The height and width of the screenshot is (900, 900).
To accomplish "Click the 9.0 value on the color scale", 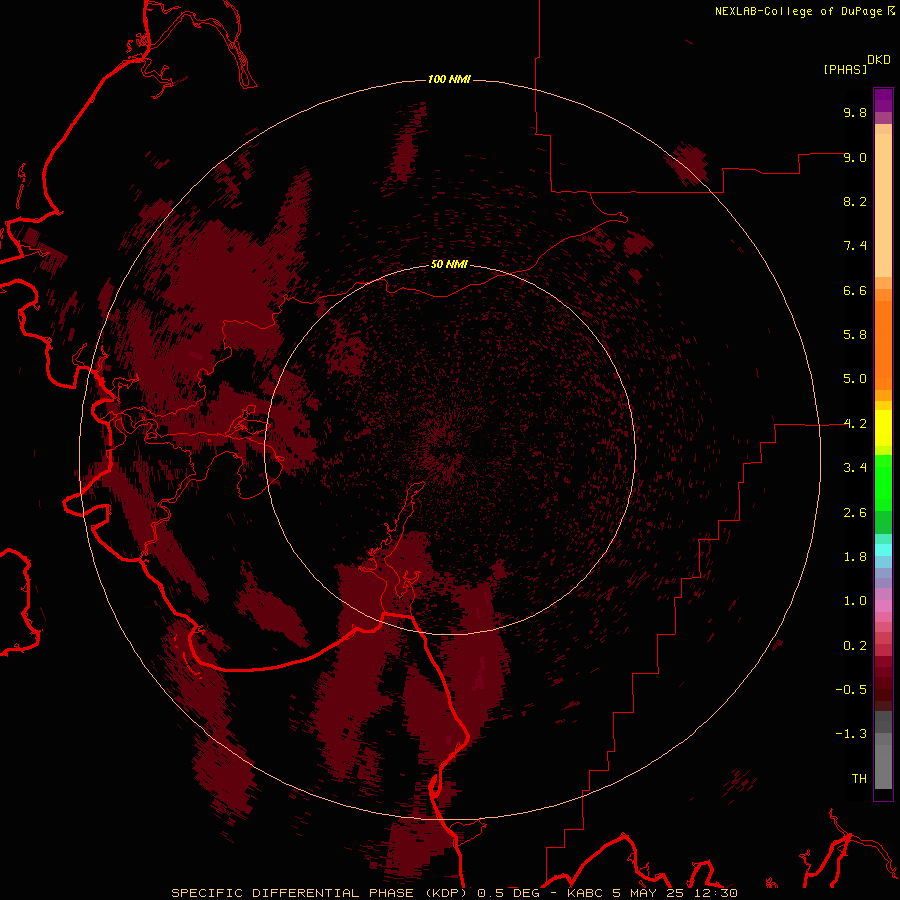I will coord(855,157).
